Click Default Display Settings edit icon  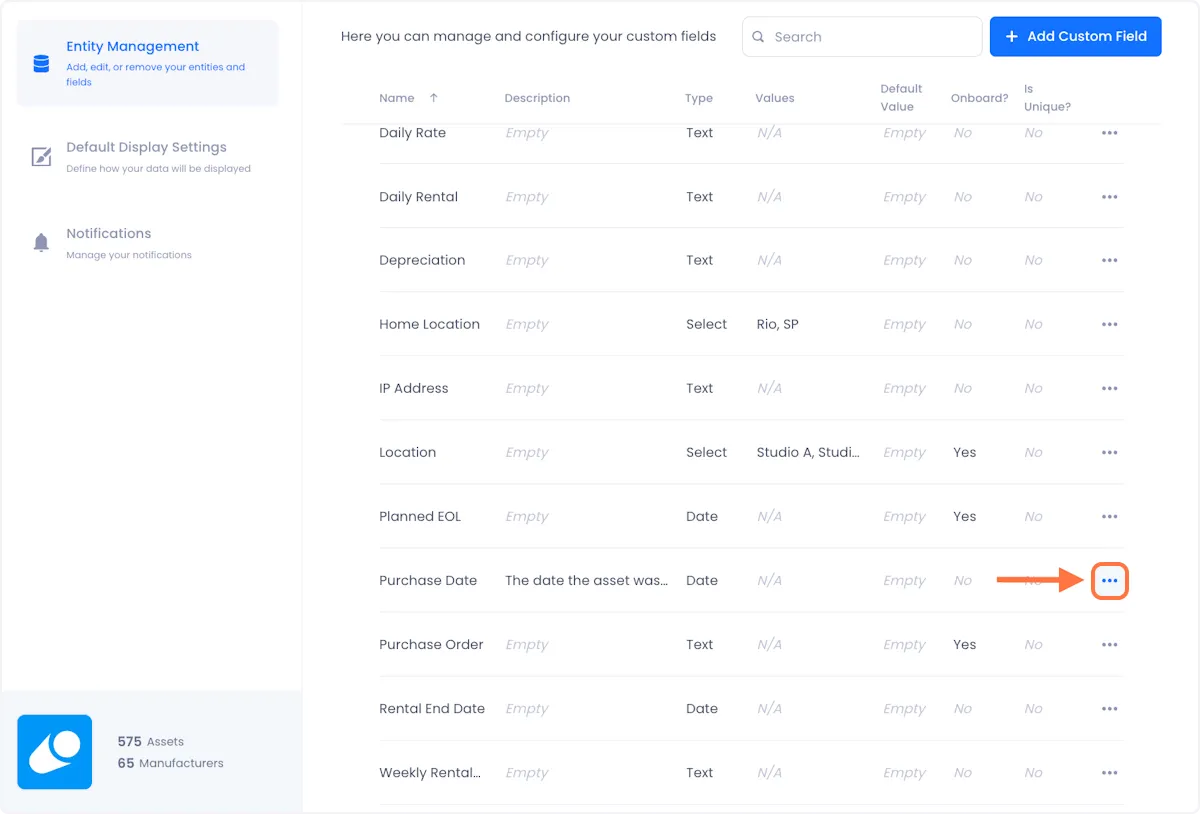(x=41, y=157)
